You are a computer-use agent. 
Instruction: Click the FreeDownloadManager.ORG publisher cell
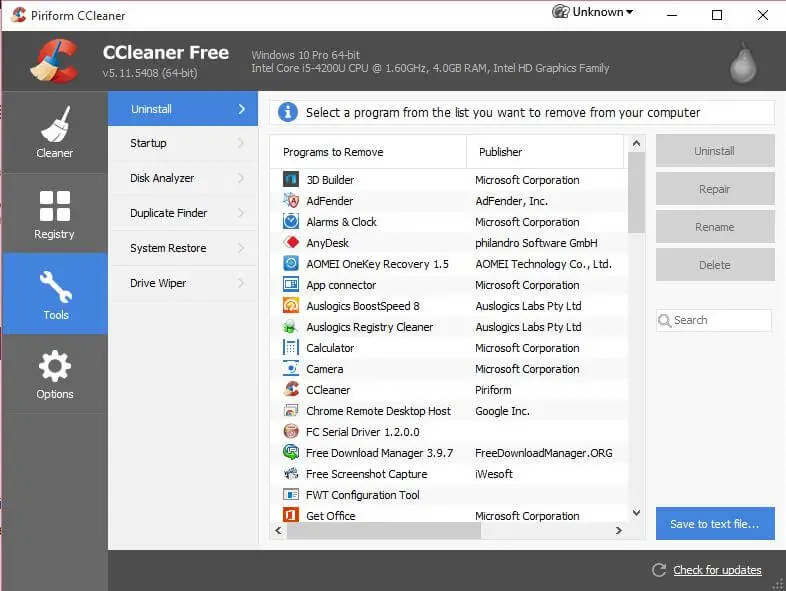click(544, 453)
